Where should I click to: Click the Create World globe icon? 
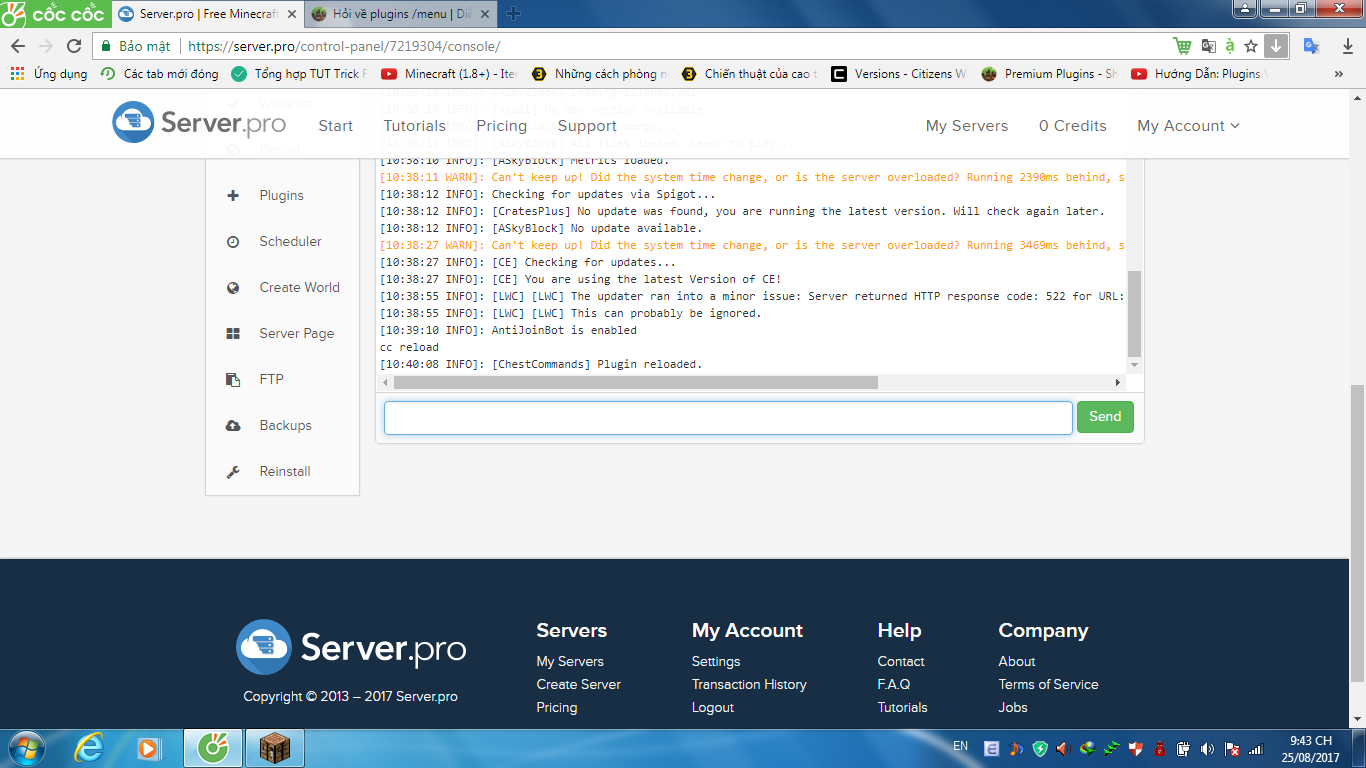[233, 288]
